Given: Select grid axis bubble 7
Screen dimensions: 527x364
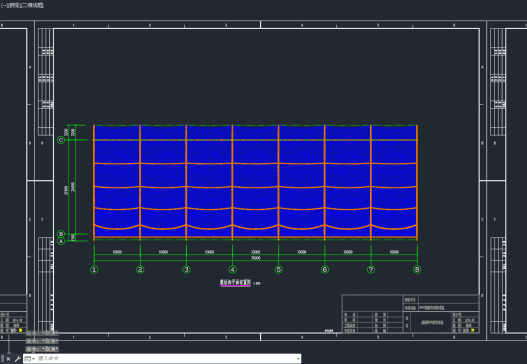Looking at the screenshot, I should click(371, 270).
